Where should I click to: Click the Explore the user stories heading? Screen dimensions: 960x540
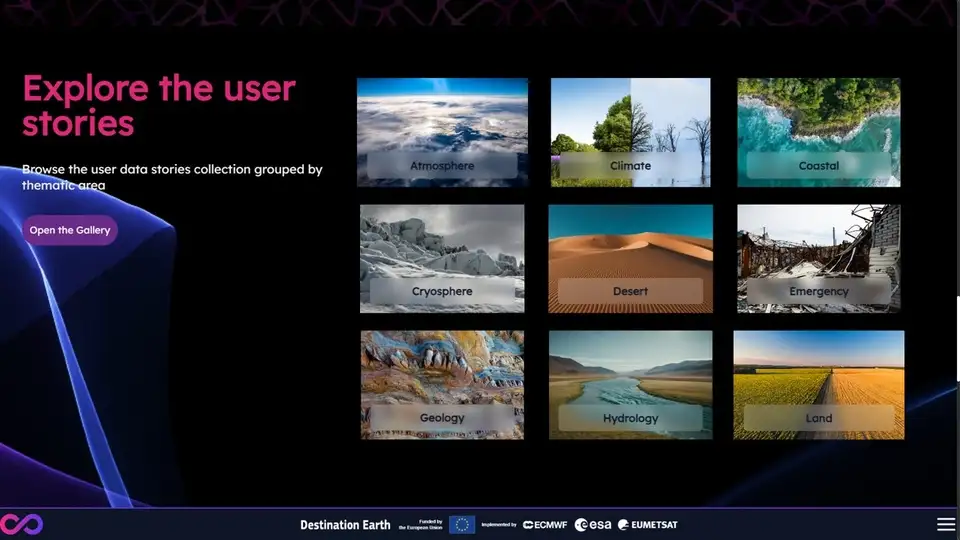tap(159, 105)
